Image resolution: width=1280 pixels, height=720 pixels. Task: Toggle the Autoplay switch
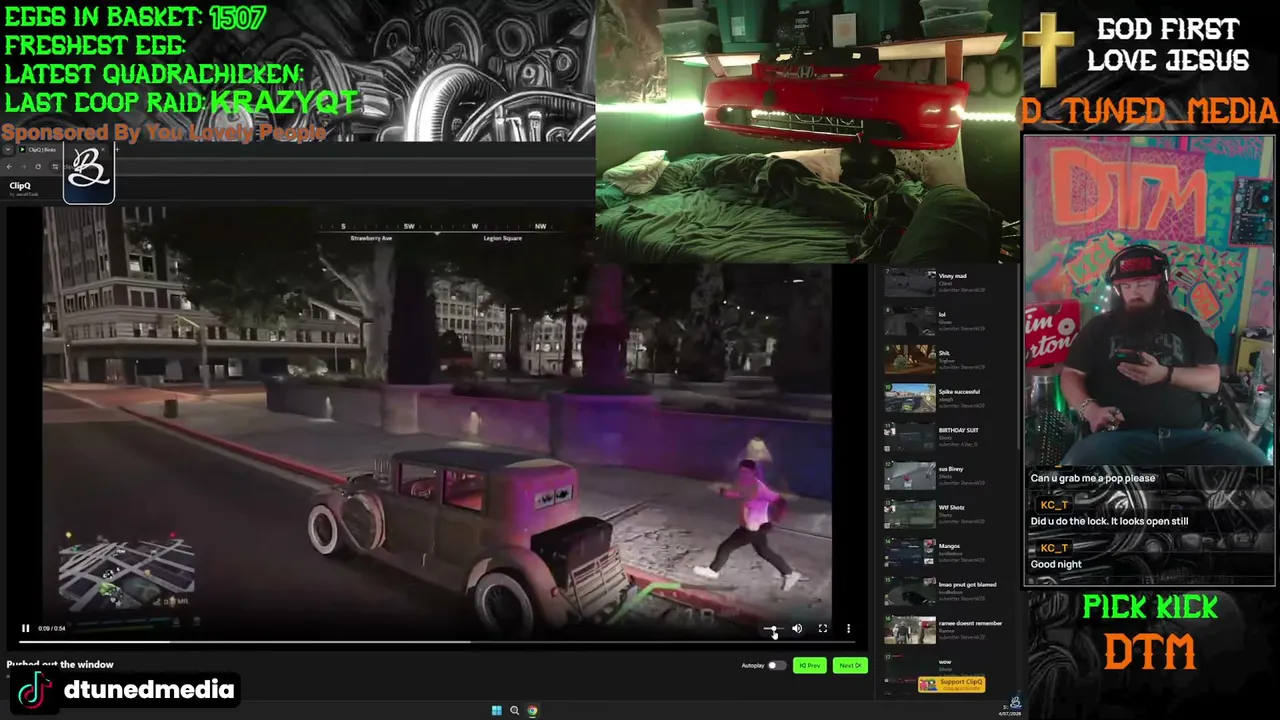pyautogui.click(x=776, y=665)
